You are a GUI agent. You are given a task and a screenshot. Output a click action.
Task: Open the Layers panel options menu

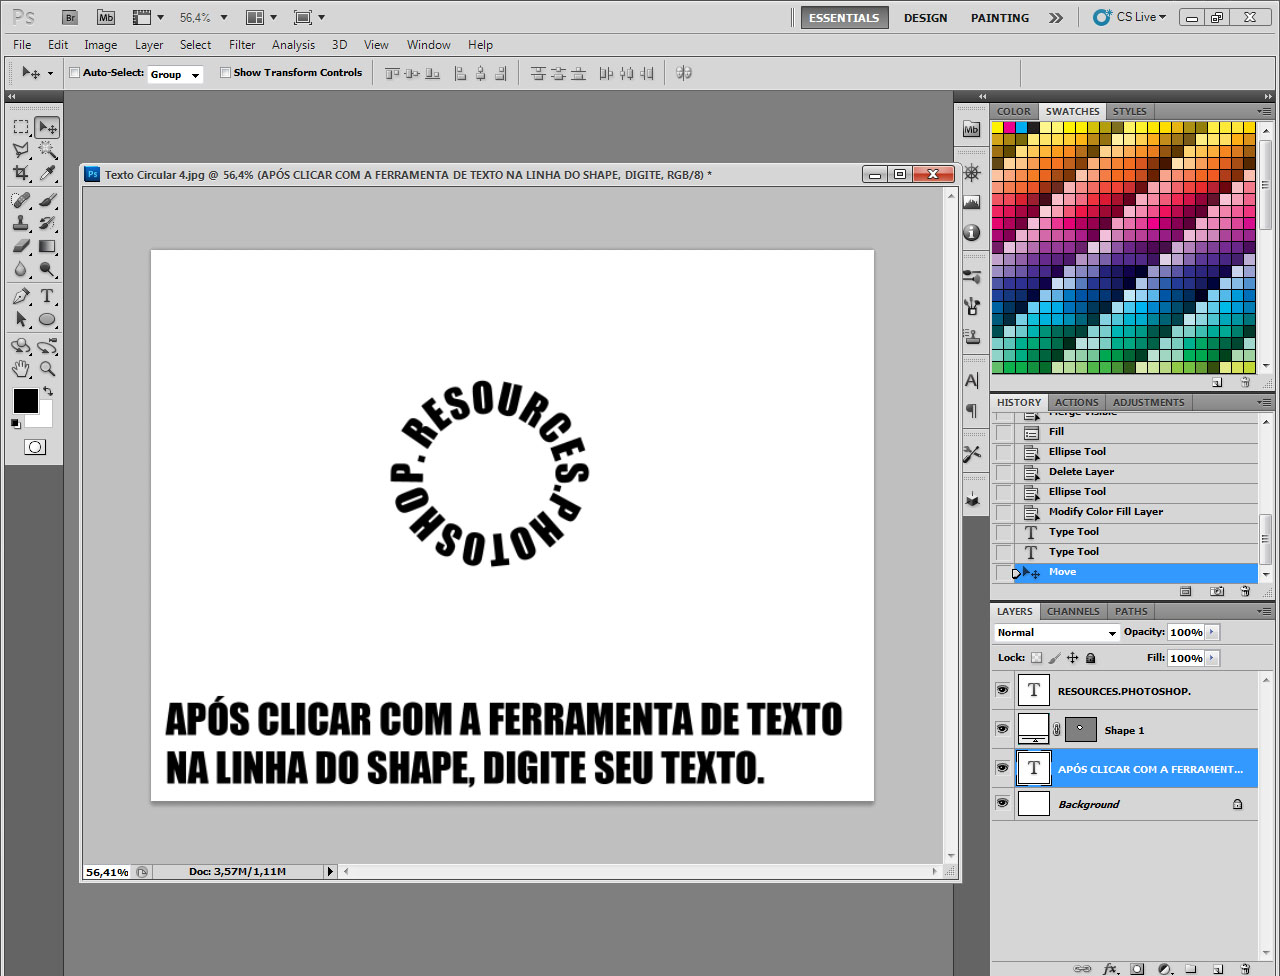click(1265, 611)
